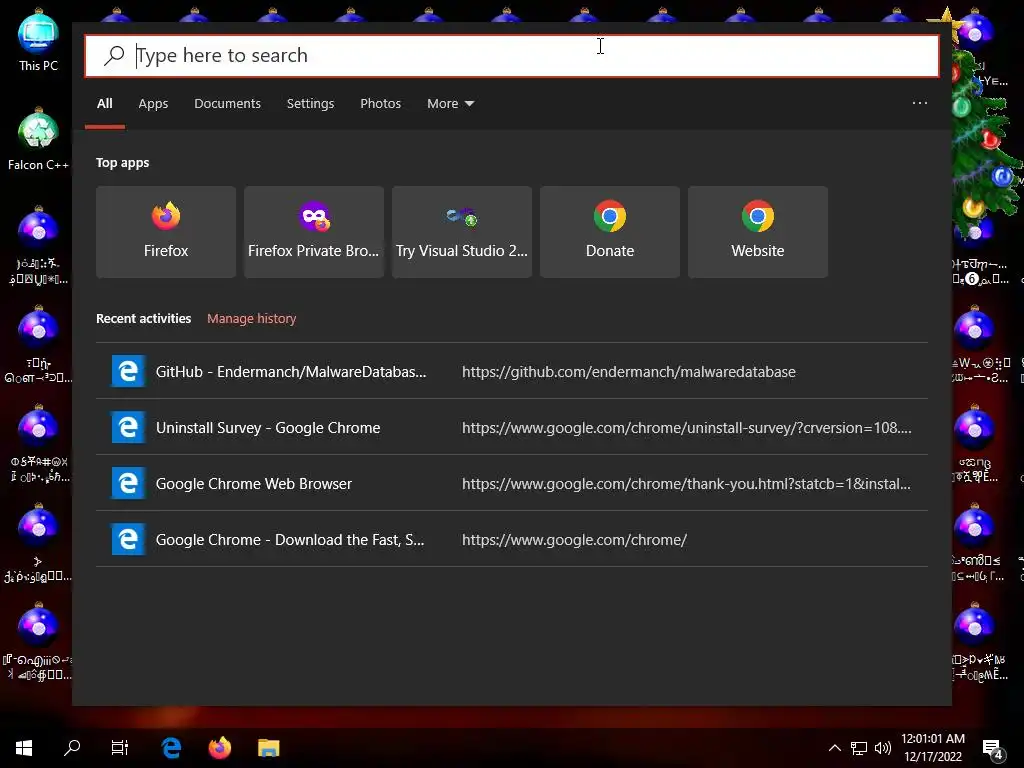Open File Explorer from the taskbar

pyautogui.click(x=268, y=748)
